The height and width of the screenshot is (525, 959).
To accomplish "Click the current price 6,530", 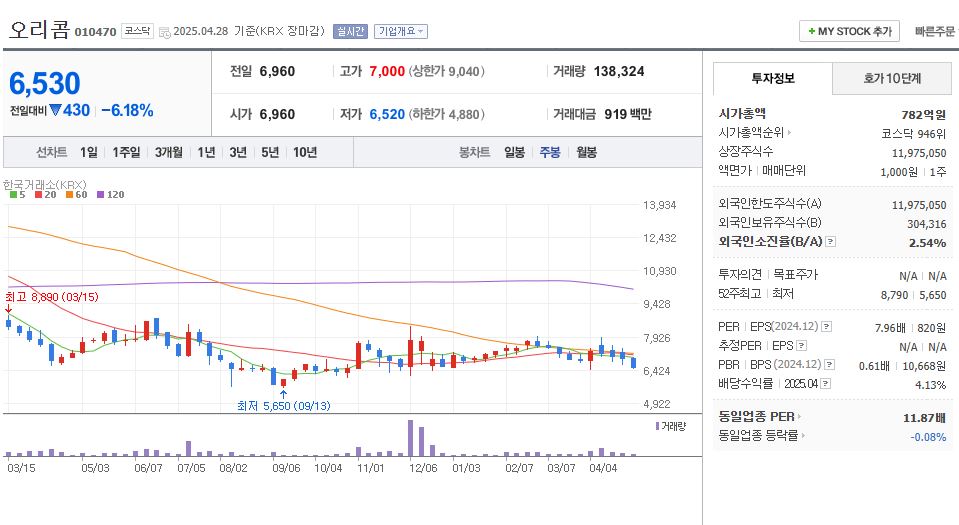I will pyautogui.click(x=45, y=83).
